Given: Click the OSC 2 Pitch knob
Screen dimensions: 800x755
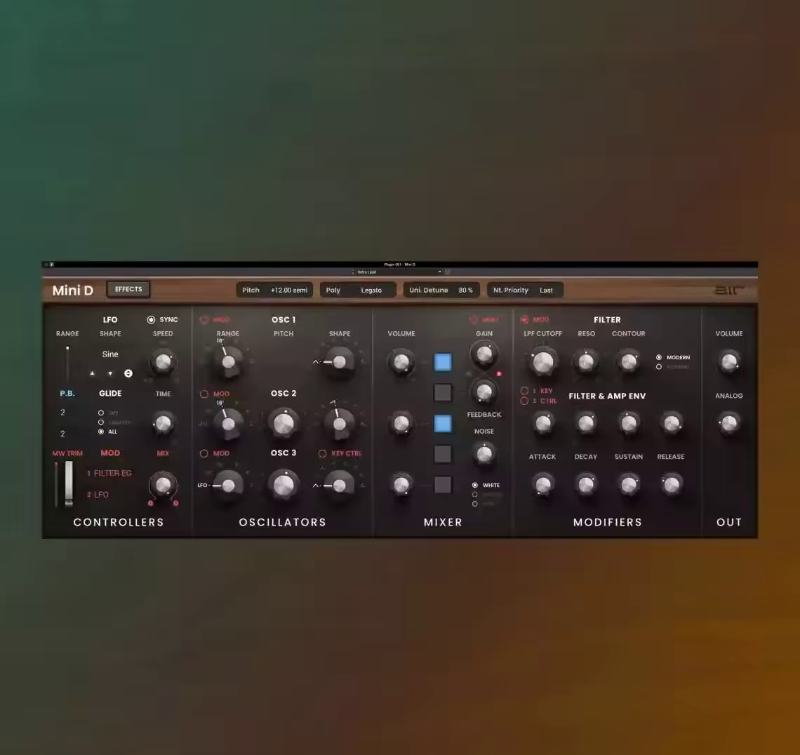Looking at the screenshot, I should 284,423.
